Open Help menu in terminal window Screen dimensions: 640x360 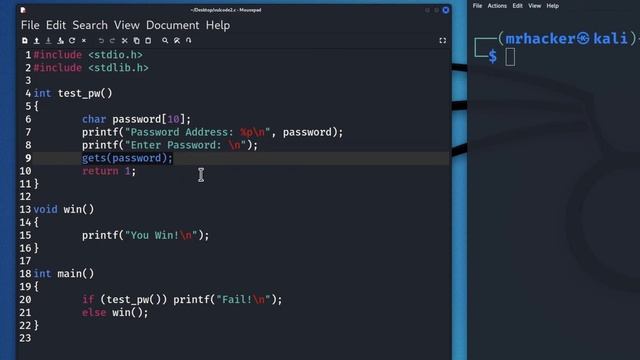tap(553, 6)
